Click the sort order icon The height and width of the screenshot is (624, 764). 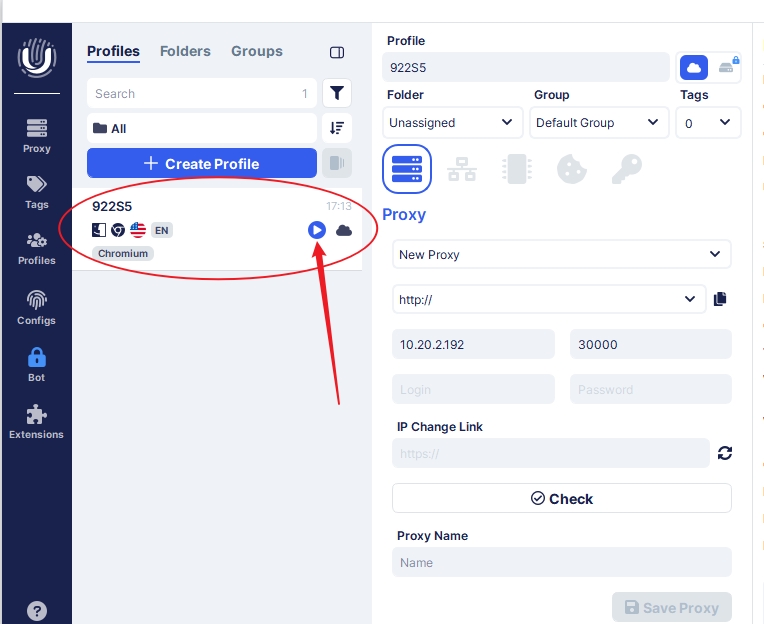[337, 128]
